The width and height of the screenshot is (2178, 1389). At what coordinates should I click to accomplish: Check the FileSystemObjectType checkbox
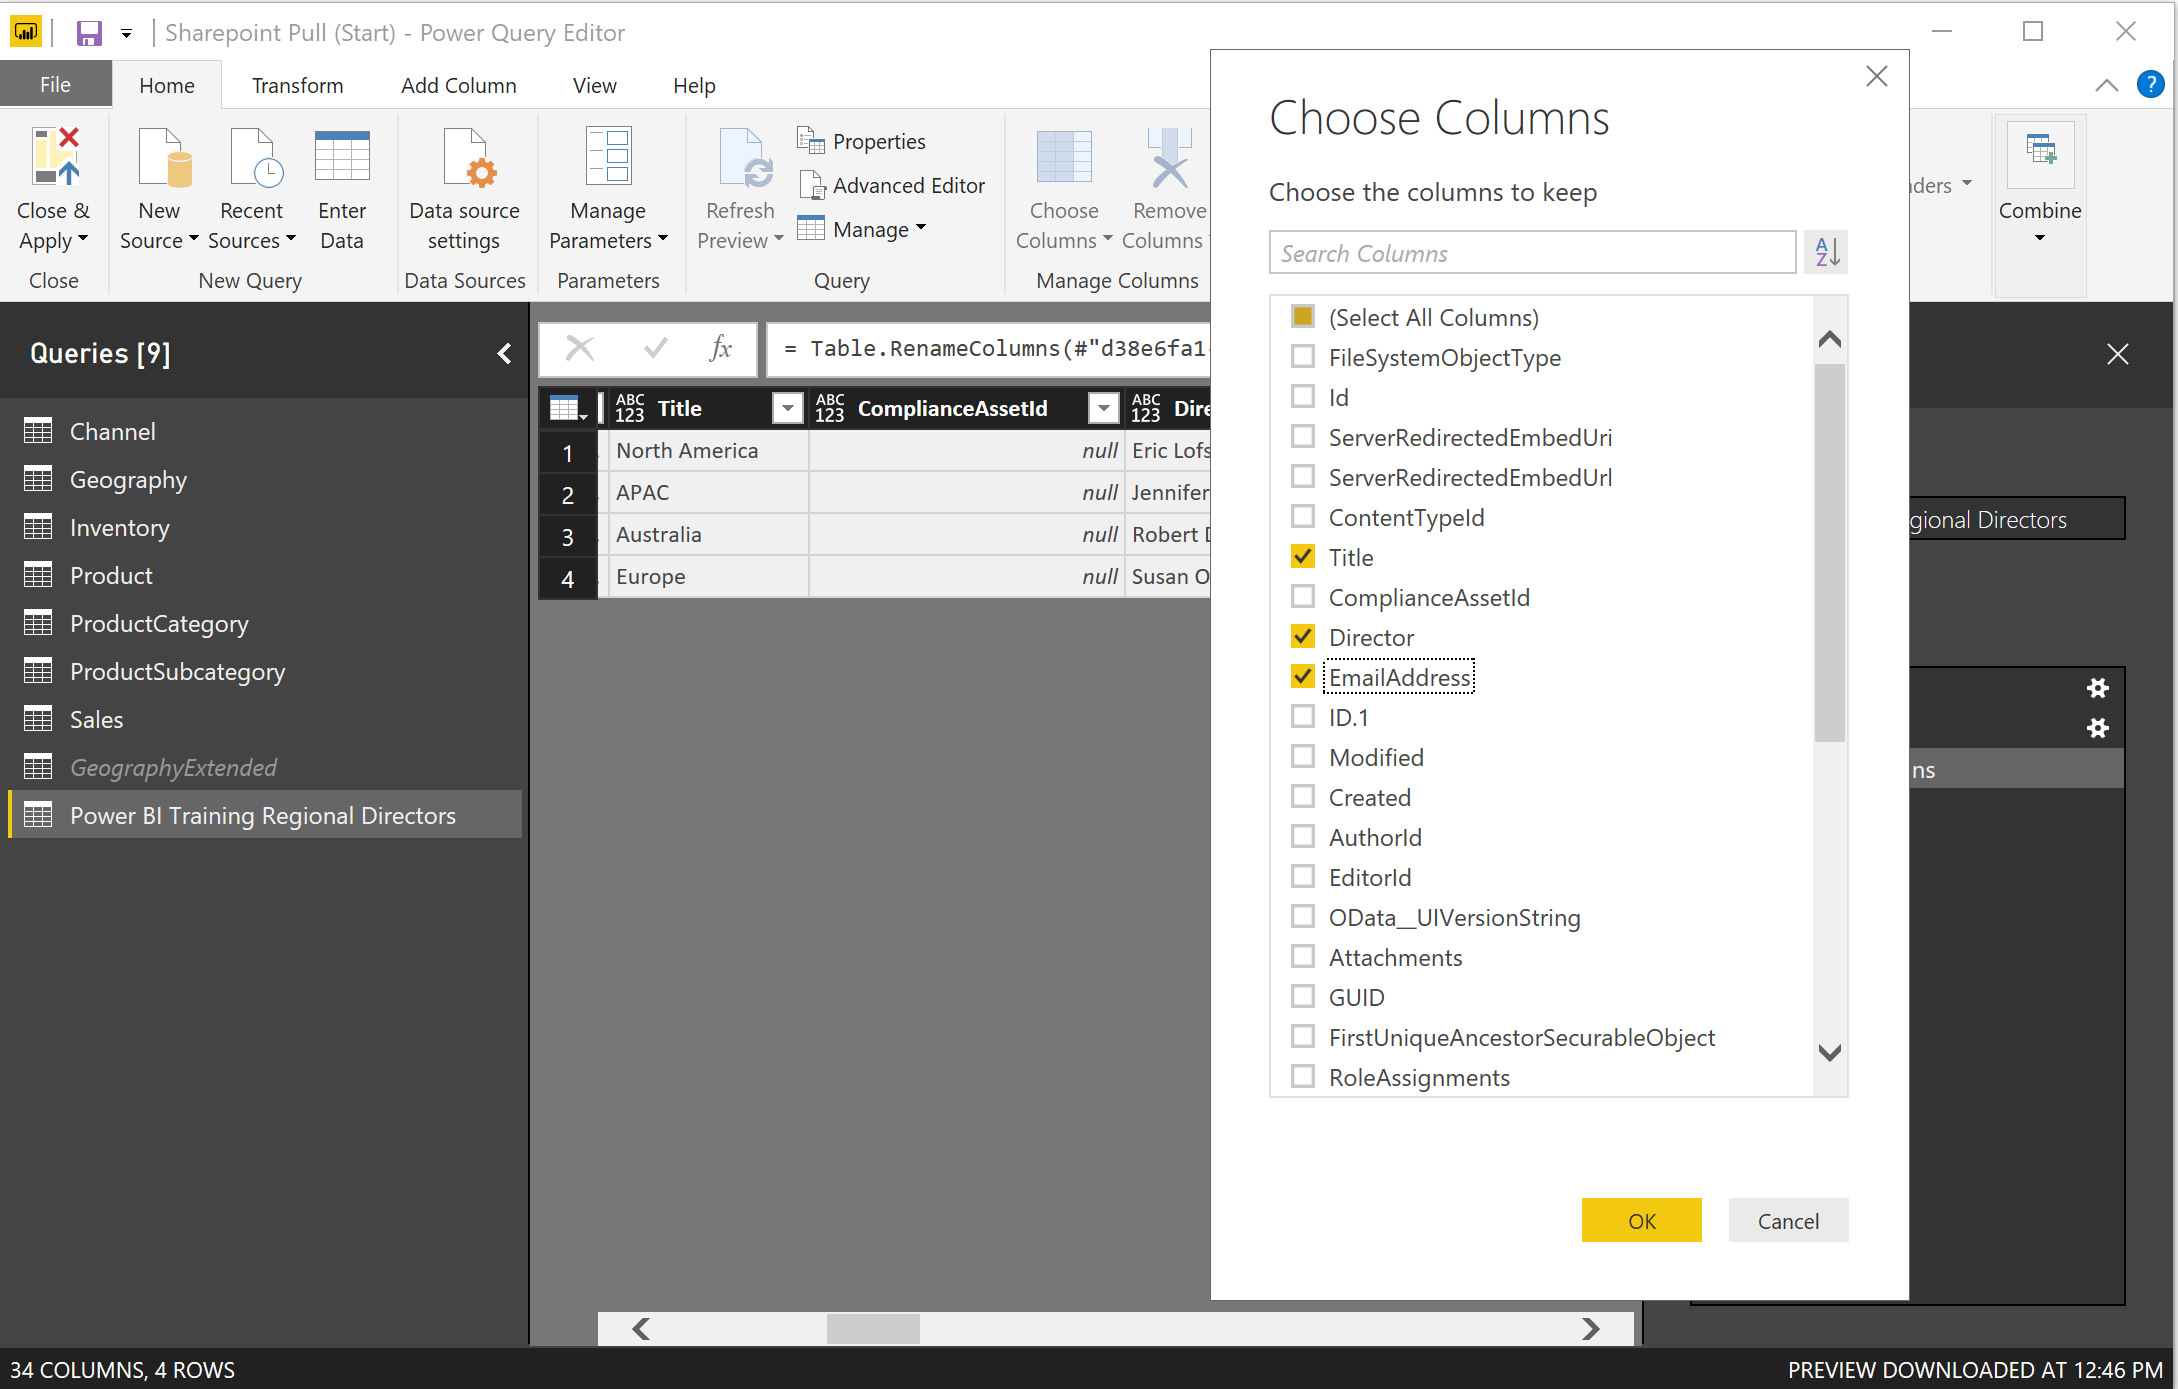pyautogui.click(x=1303, y=357)
